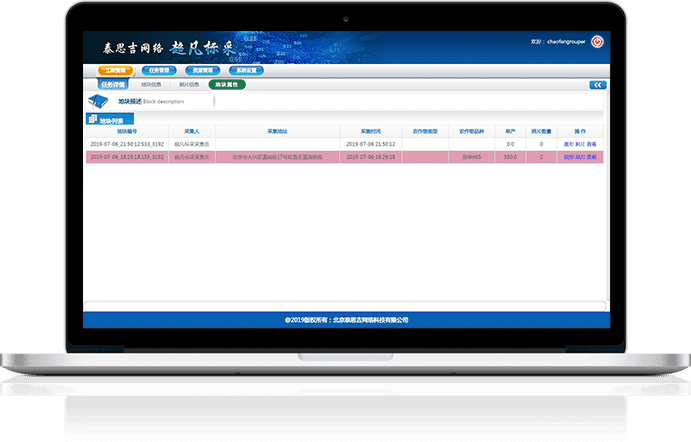Viewport: 691px width, 442px height.
Task: Click the 查看 link in the pink highlighted row
Action: [x=592, y=157]
